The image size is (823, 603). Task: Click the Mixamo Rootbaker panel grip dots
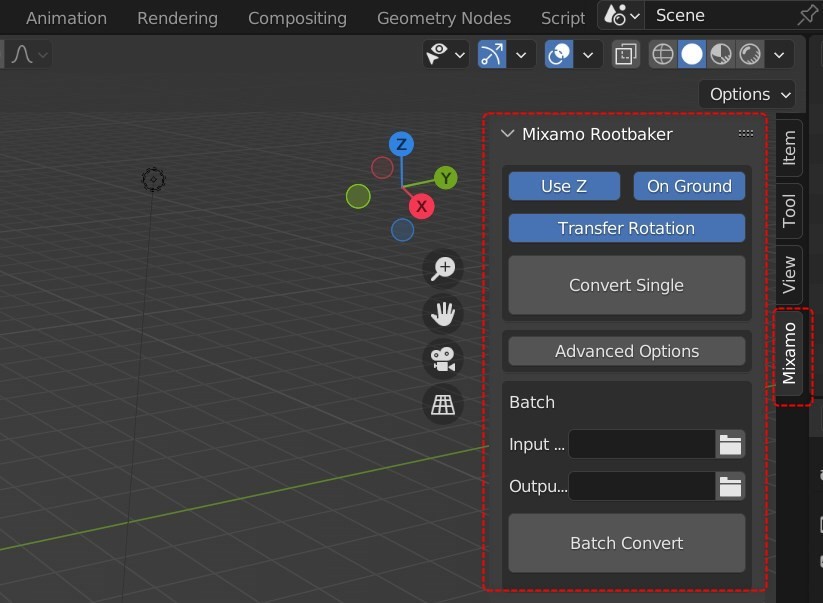746,134
